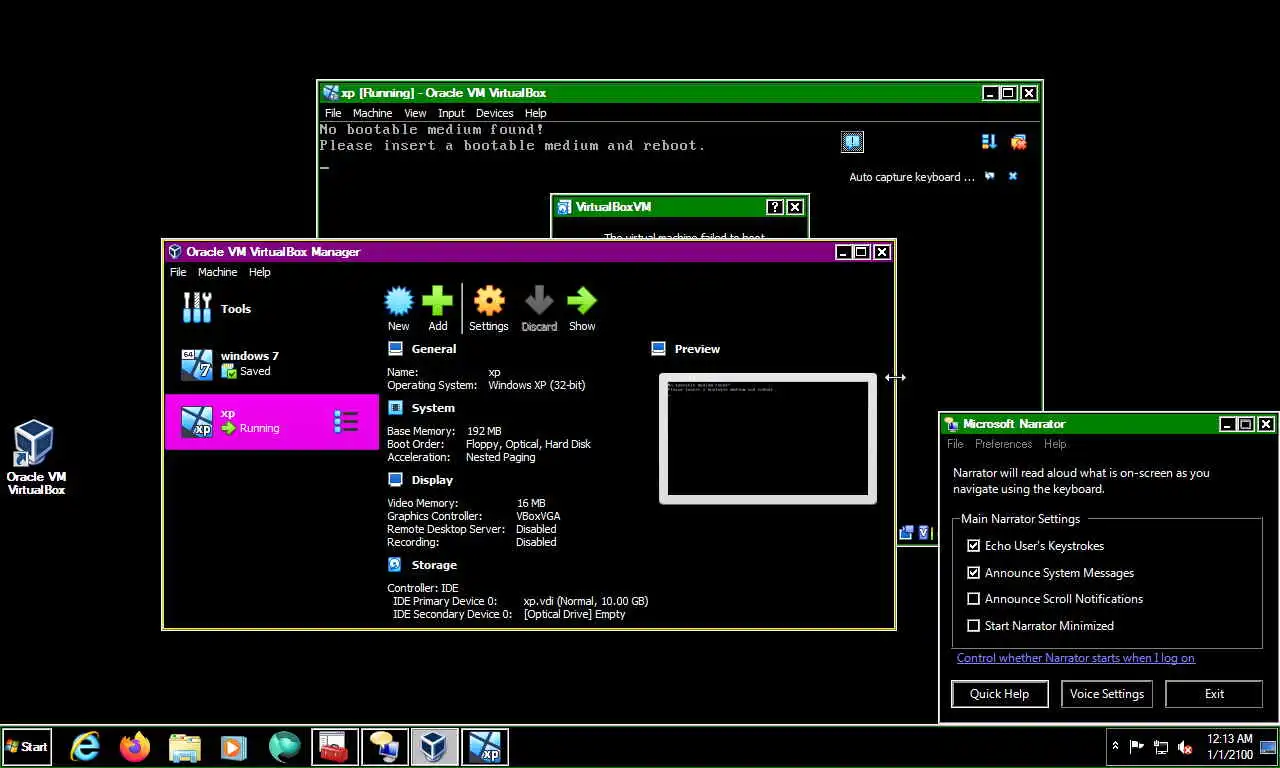Click the Start button
This screenshot has height=768, width=1280.
(27, 747)
